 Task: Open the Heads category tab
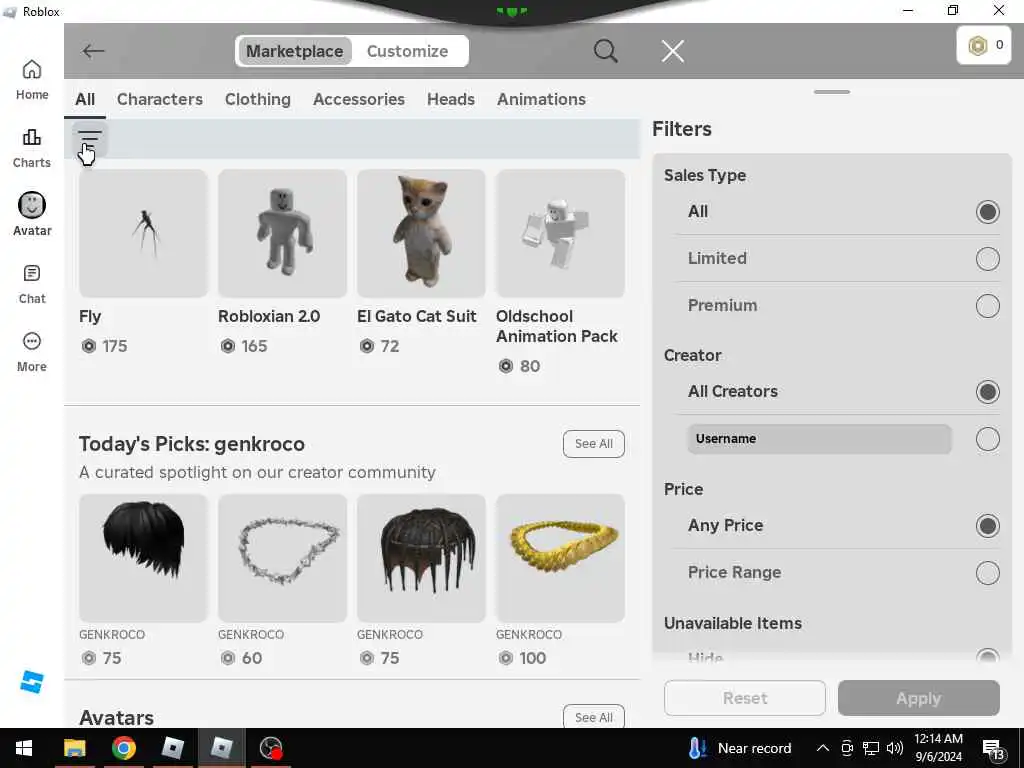pos(451,99)
